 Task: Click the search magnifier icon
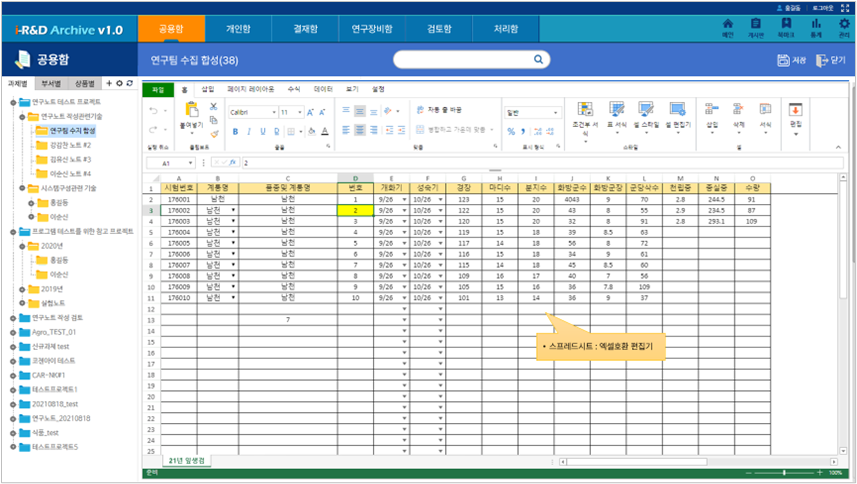point(538,60)
